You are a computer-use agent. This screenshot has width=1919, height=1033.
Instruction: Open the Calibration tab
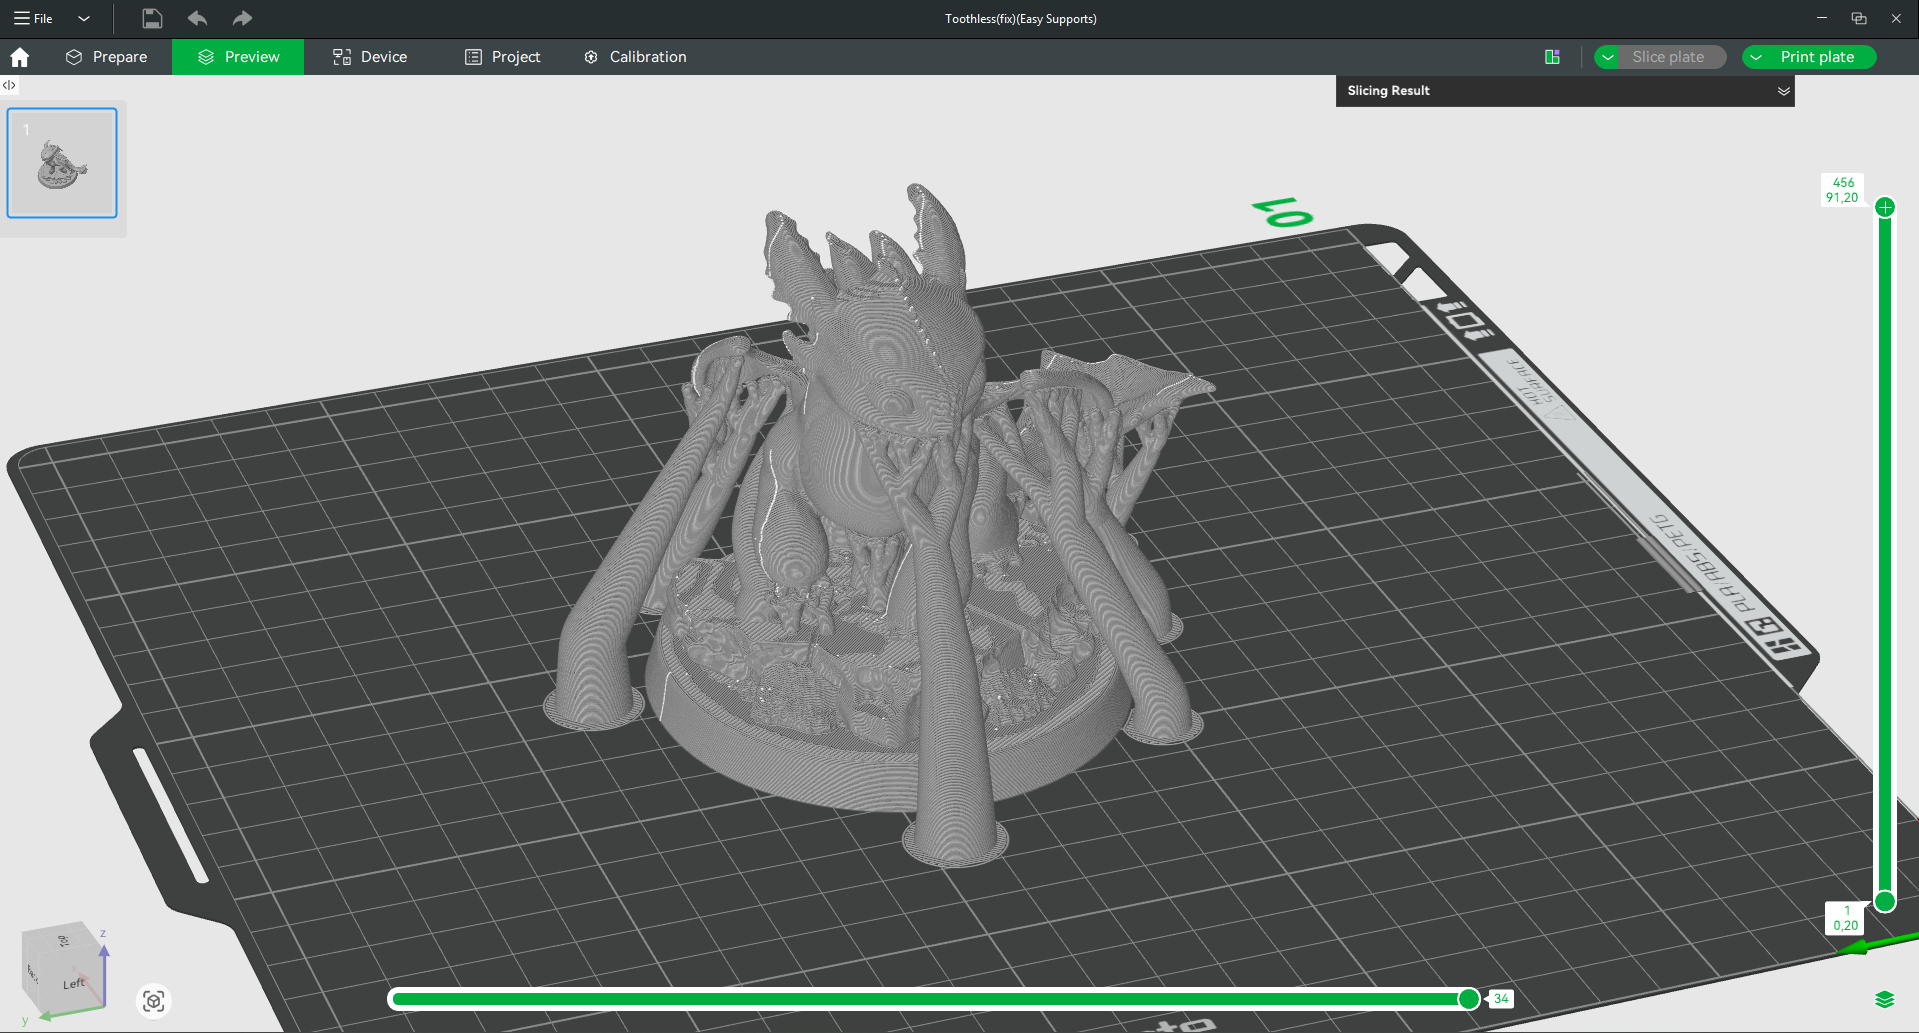click(x=635, y=57)
